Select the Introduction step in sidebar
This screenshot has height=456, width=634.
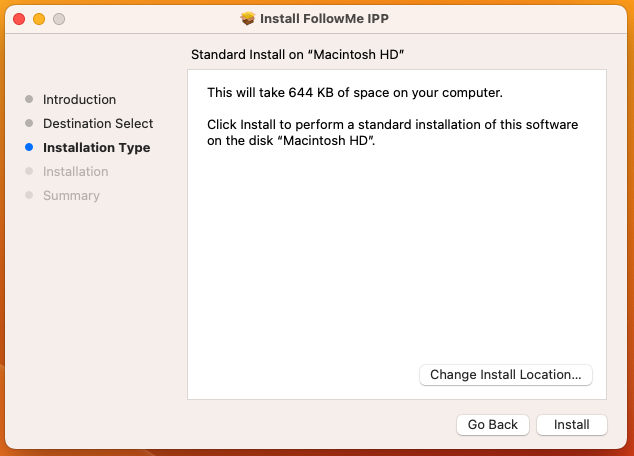(79, 99)
